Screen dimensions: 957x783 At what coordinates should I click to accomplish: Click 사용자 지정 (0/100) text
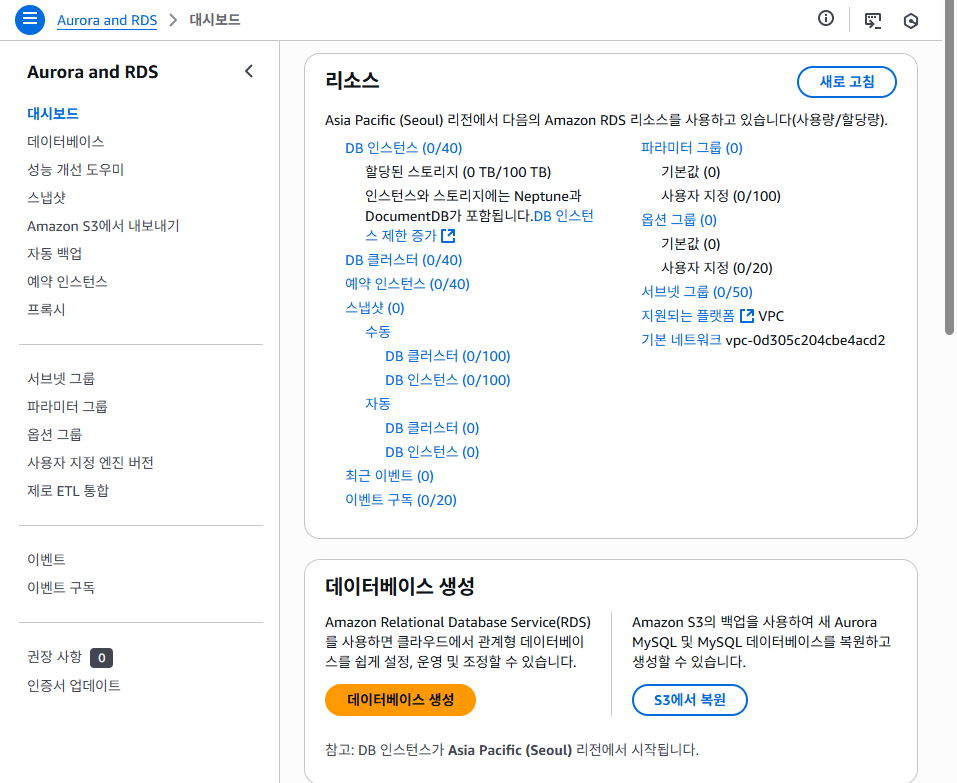[x=721, y=196]
